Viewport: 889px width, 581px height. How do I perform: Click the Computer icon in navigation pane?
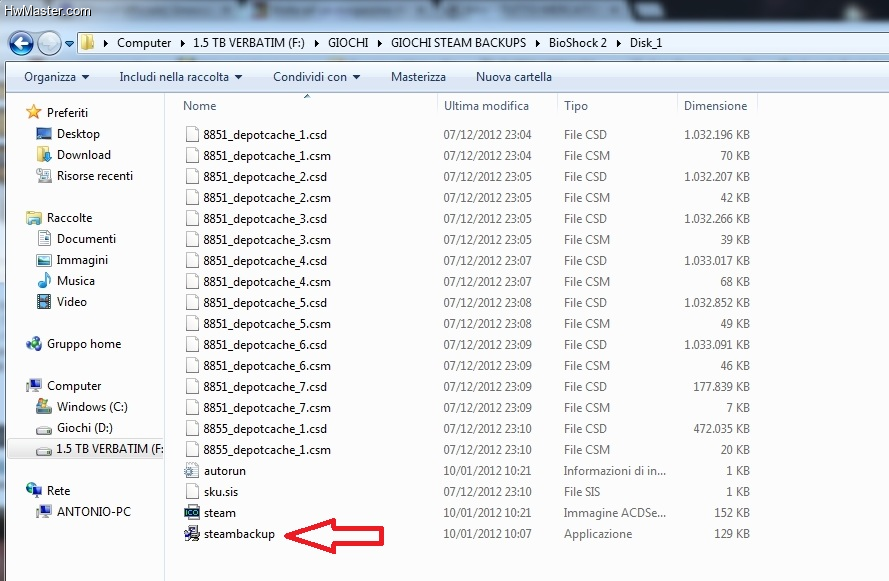click(34, 385)
